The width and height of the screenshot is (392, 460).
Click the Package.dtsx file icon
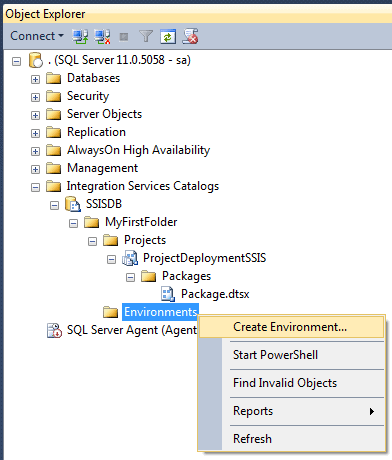168,294
